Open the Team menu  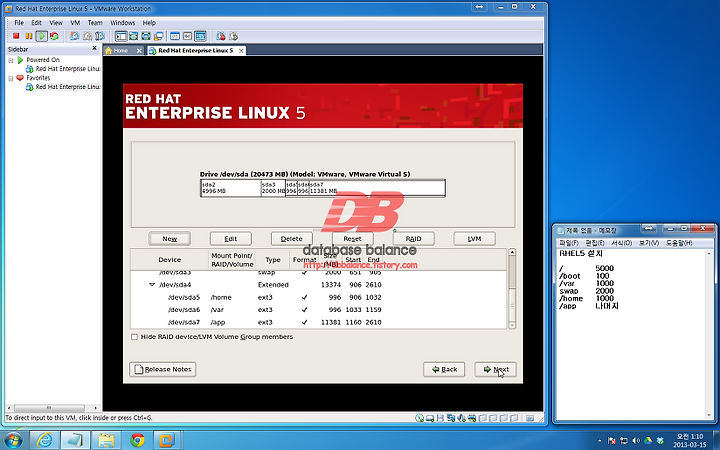point(95,22)
